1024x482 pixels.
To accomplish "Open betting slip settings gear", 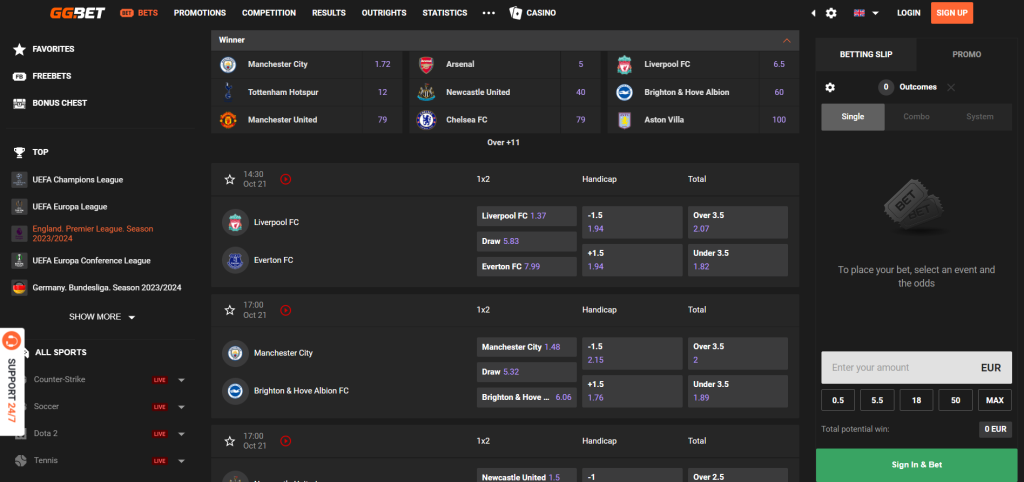I will point(830,88).
